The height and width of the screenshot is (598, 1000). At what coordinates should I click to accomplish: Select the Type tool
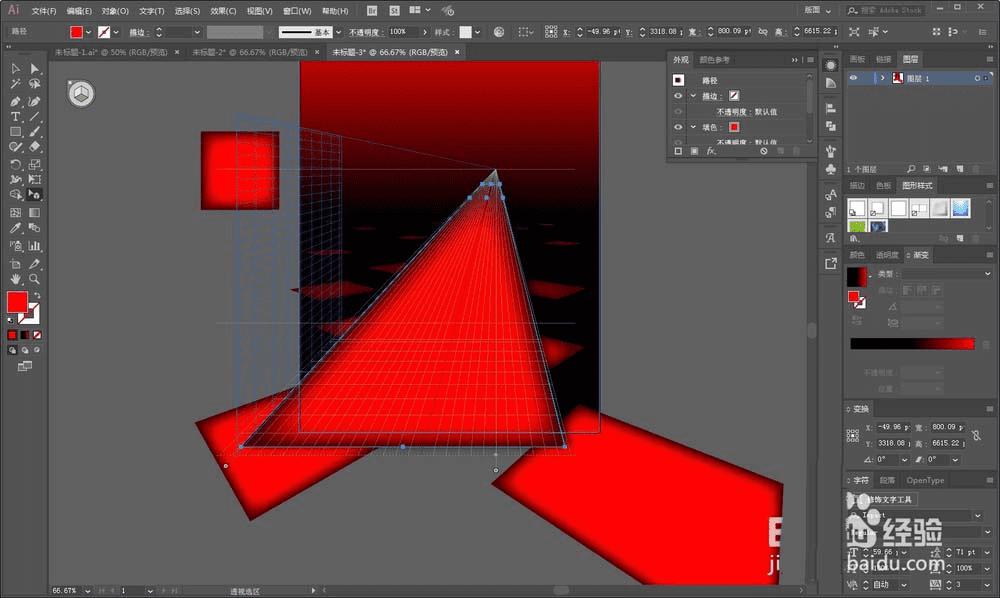click(x=16, y=117)
